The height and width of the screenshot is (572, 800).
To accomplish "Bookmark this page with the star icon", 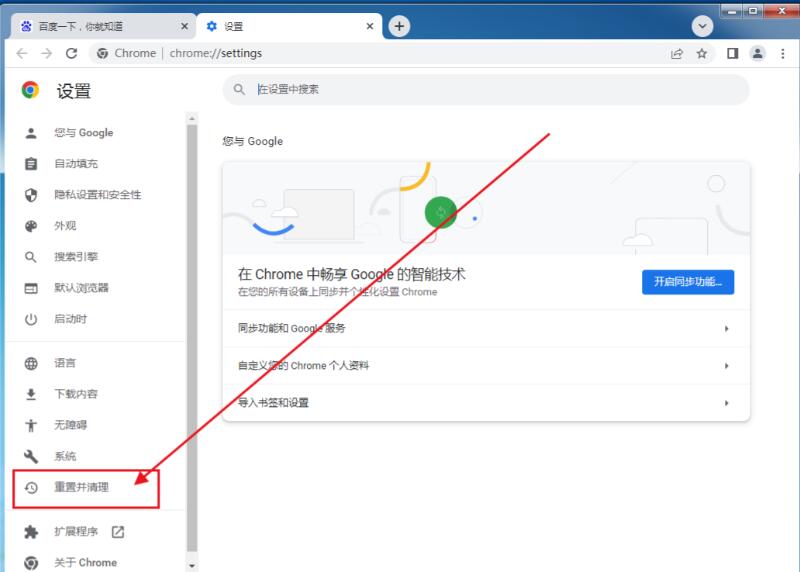I will tap(702, 54).
